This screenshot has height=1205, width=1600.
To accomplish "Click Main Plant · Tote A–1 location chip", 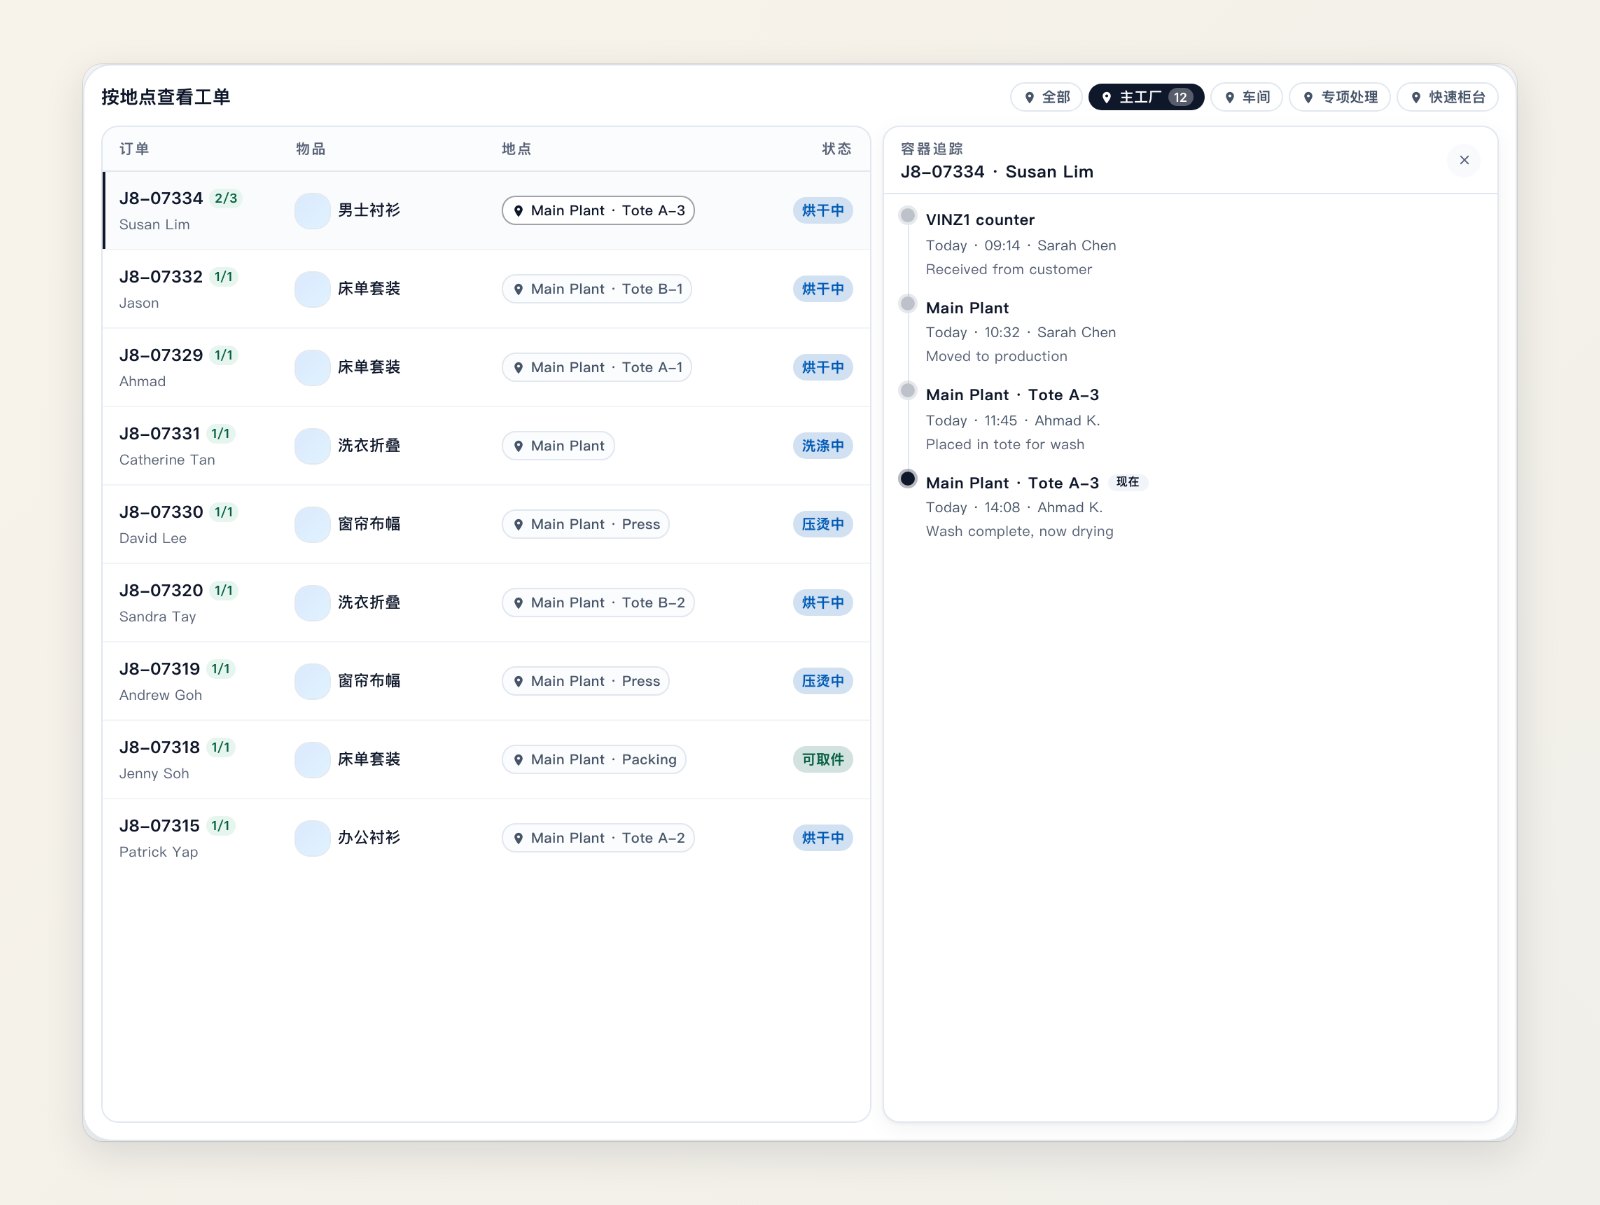I will pos(597,368).
